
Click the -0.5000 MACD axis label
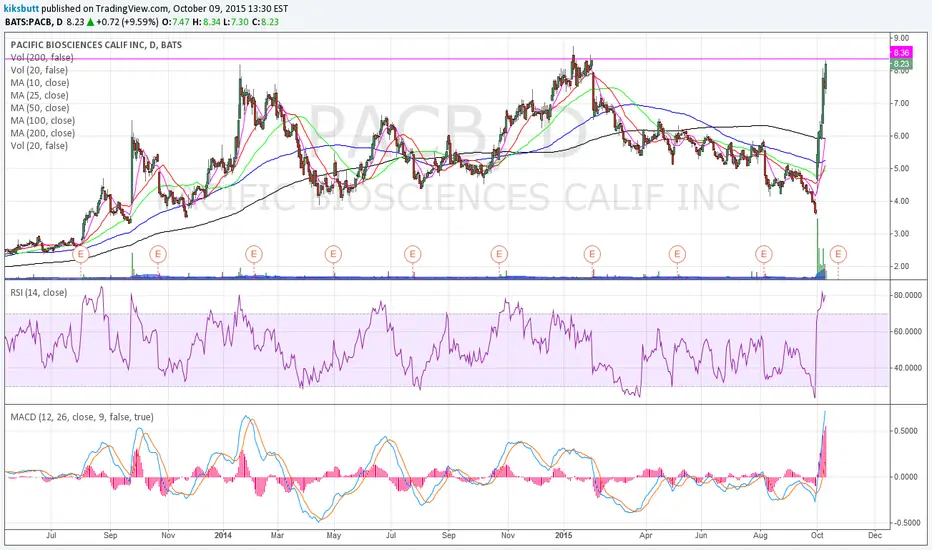tap(905, 523)
